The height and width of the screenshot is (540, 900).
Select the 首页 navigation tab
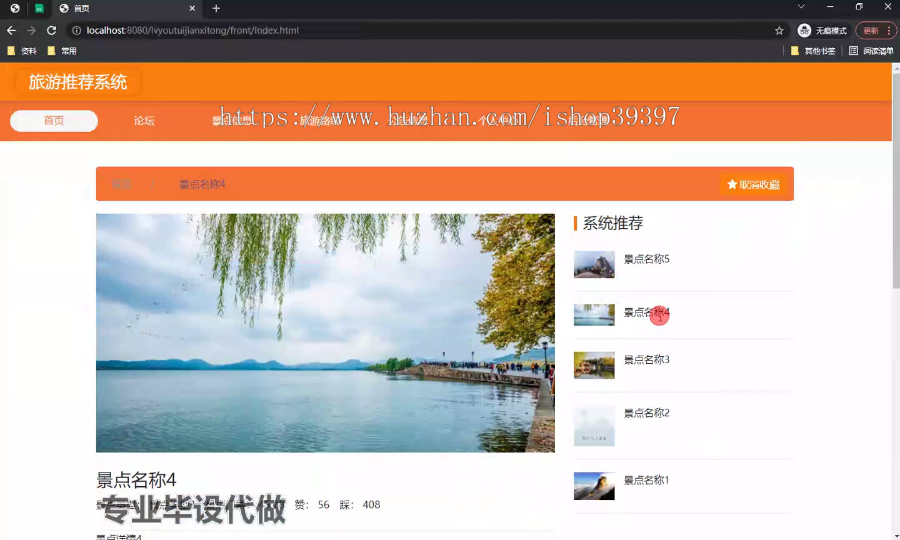pyautogui.click(x=54, y=121)
